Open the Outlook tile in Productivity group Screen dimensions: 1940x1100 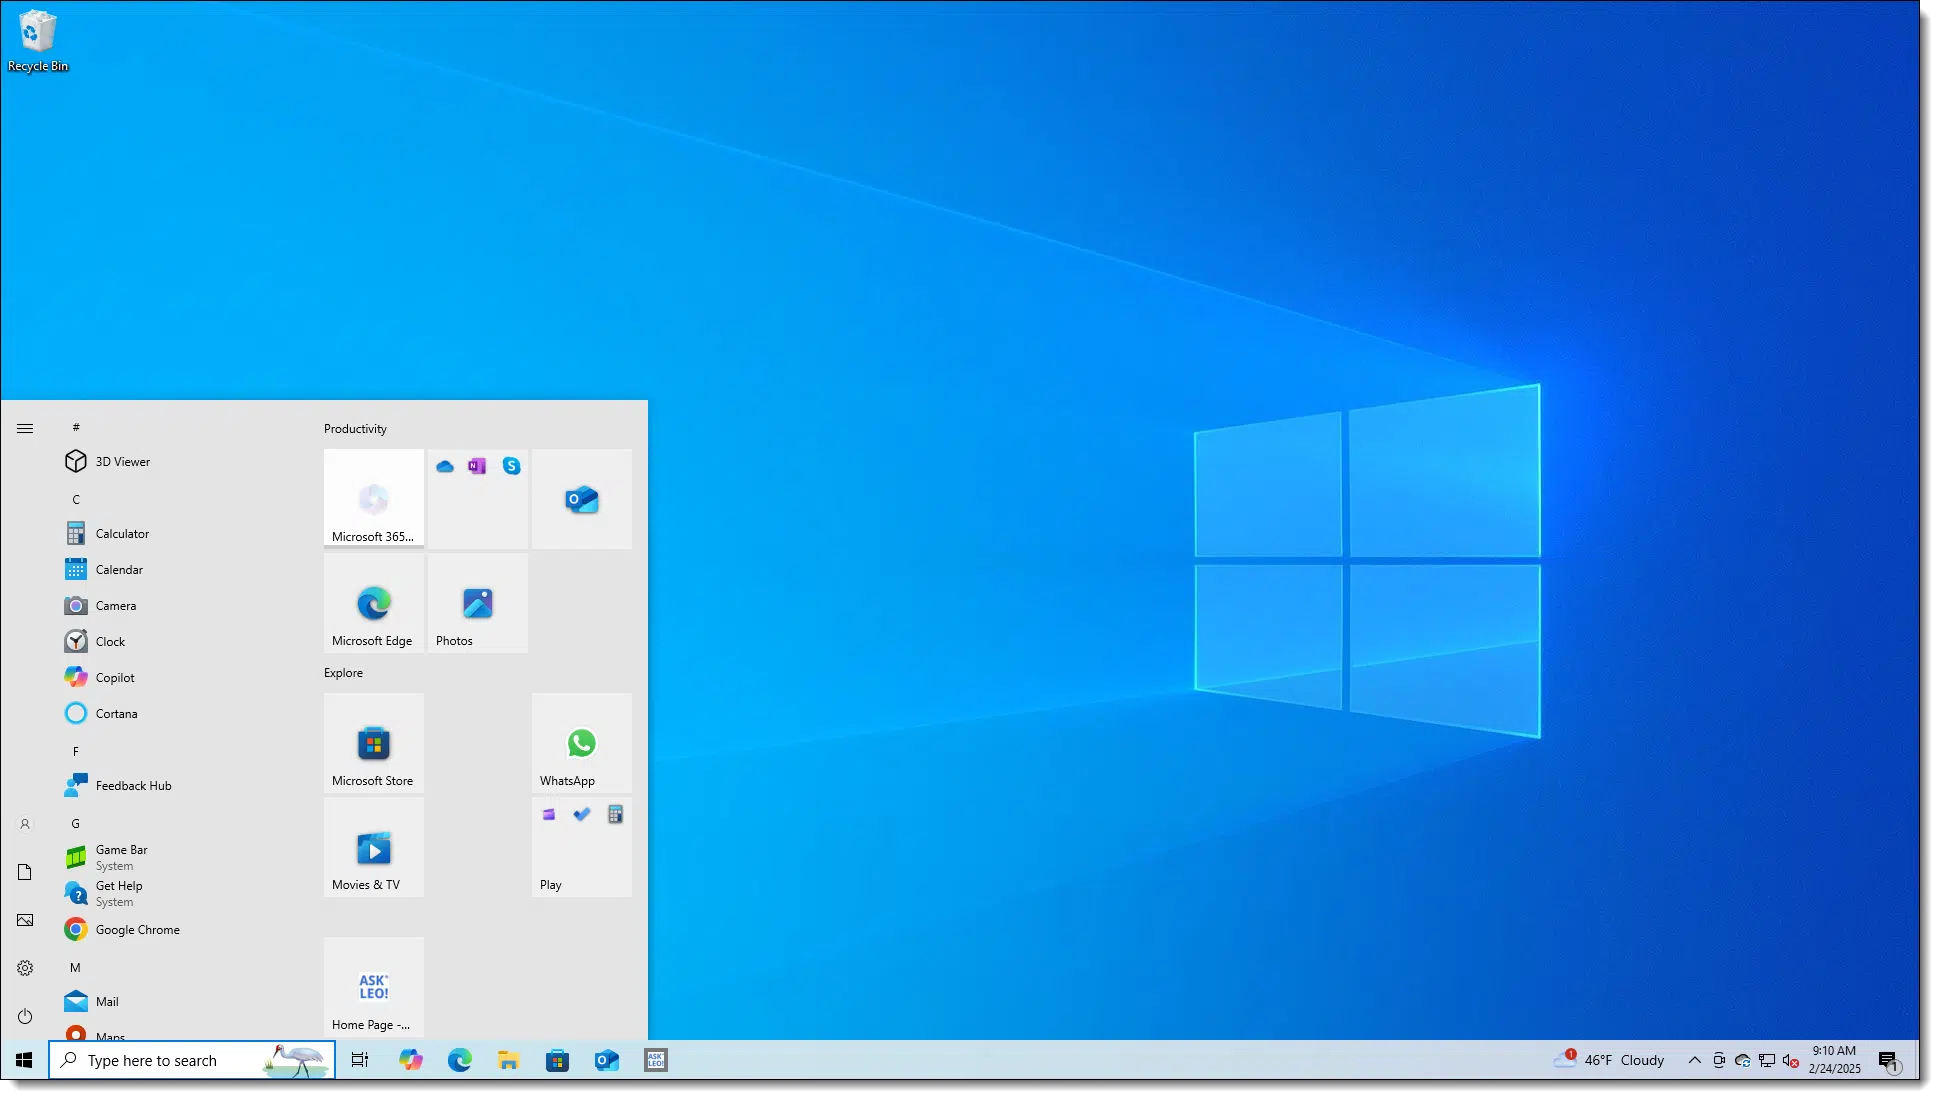pos(582,499)
